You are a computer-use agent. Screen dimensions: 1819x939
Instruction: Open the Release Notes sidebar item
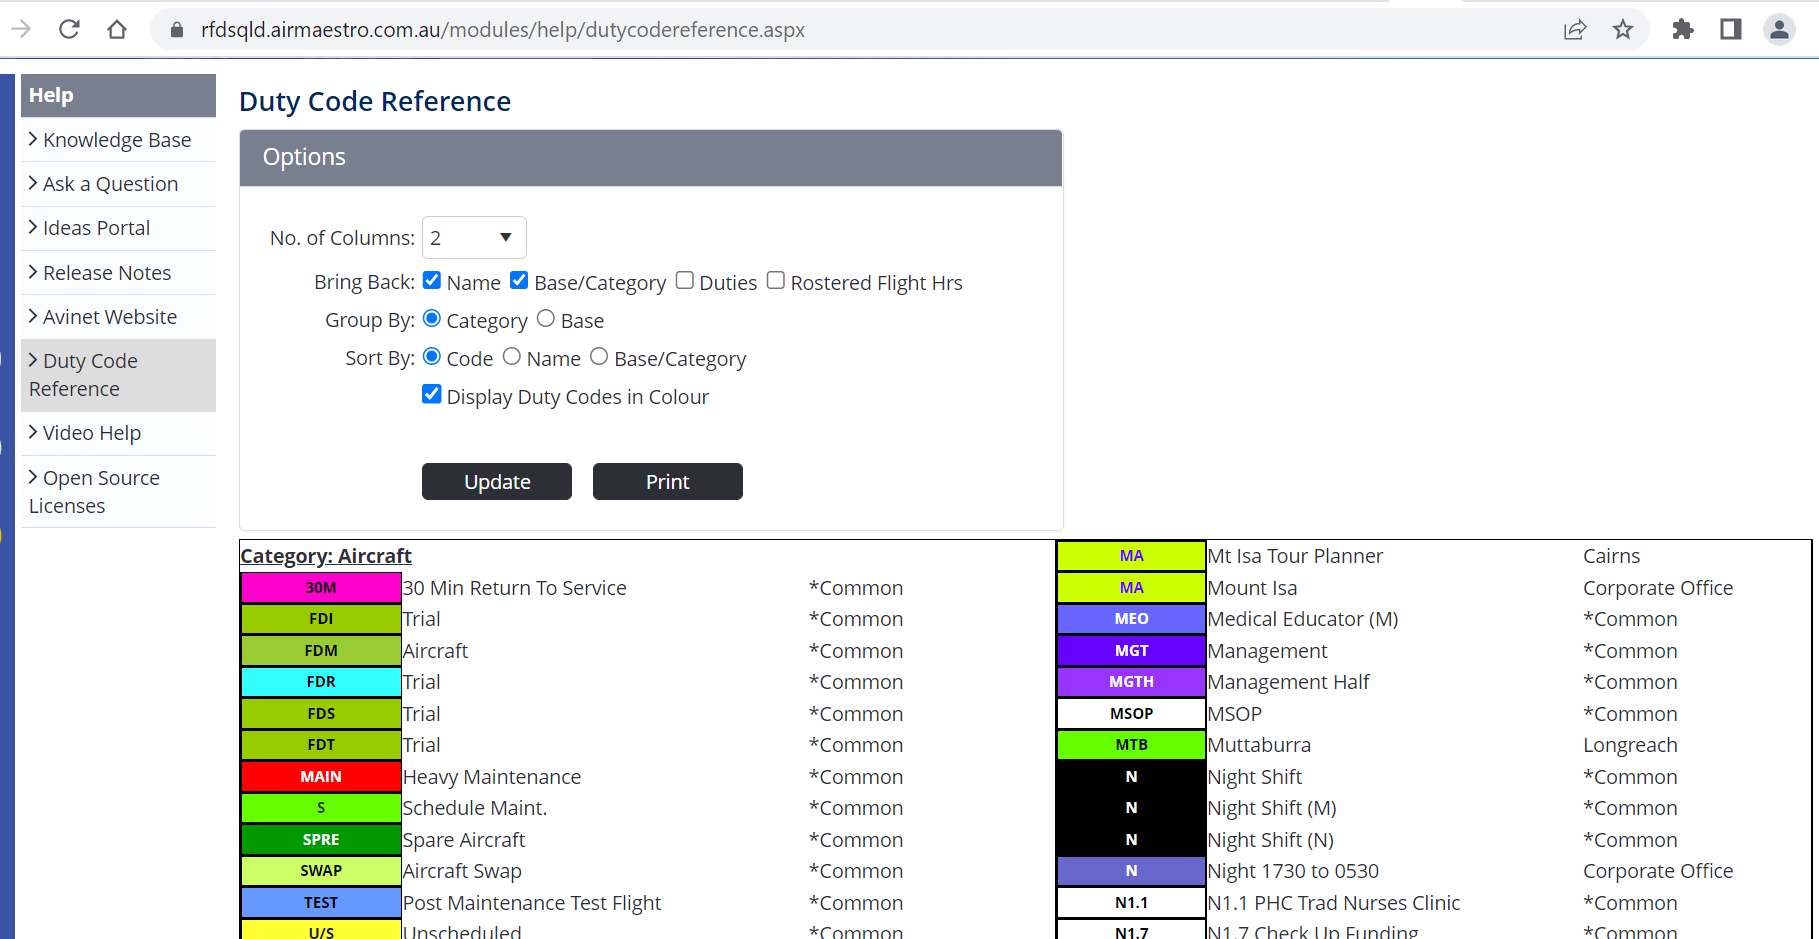[107, 273]
